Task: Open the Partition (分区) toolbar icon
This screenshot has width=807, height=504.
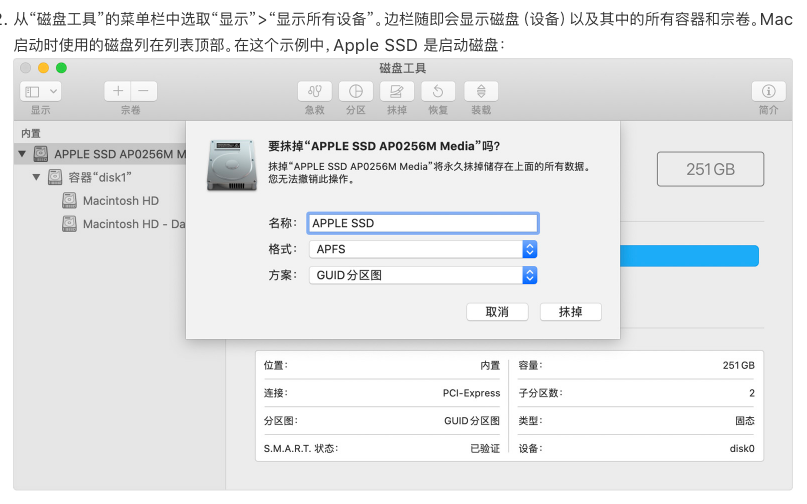Action: point(356,92)
